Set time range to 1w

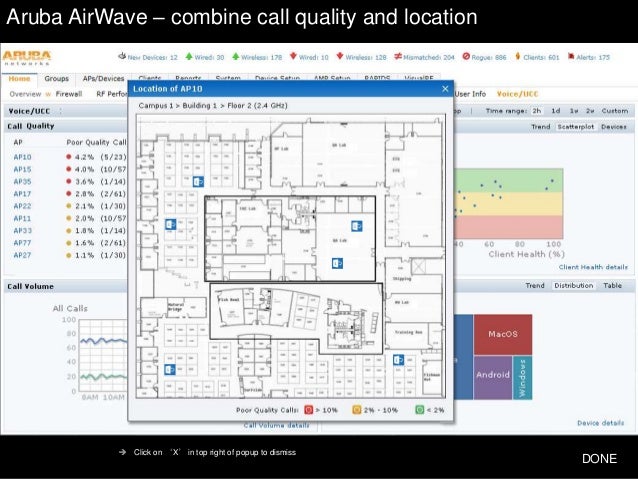click(x=574, y=111)
